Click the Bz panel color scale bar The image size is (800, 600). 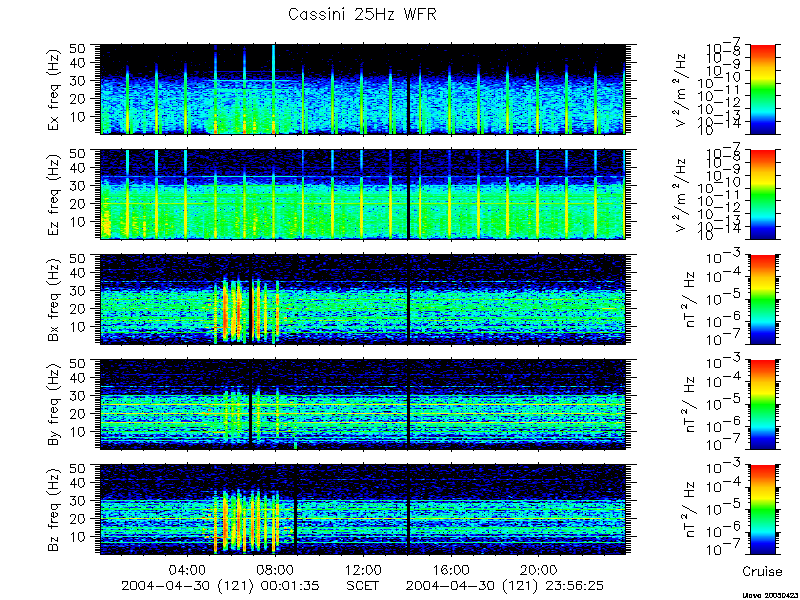pos(762,509)
